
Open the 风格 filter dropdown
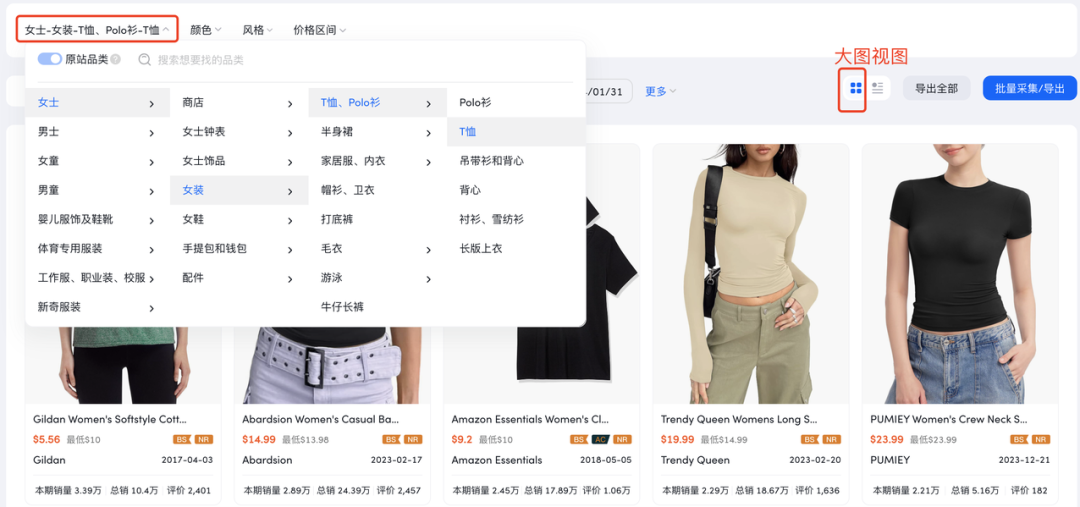[x=258, y=30]
